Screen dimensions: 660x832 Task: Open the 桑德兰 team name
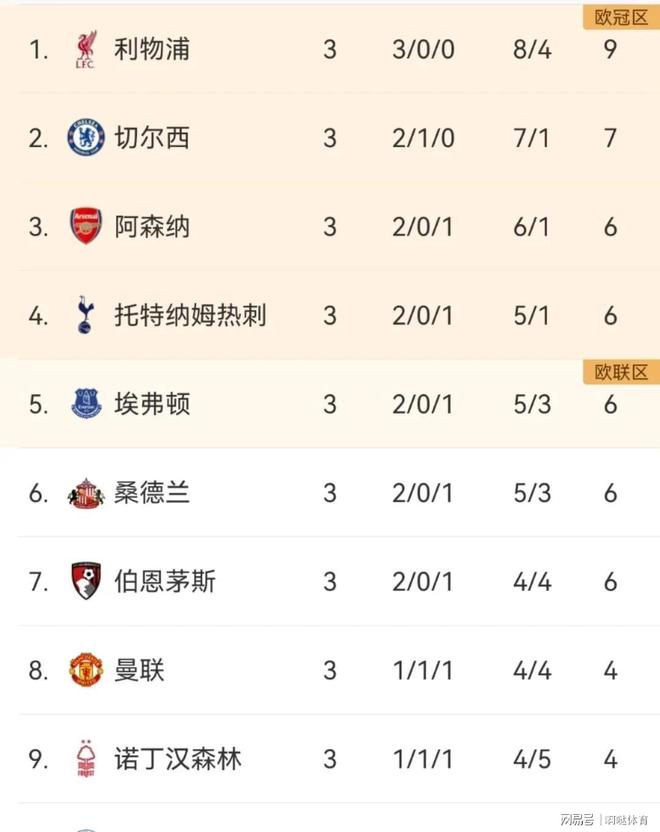(152, 493)
